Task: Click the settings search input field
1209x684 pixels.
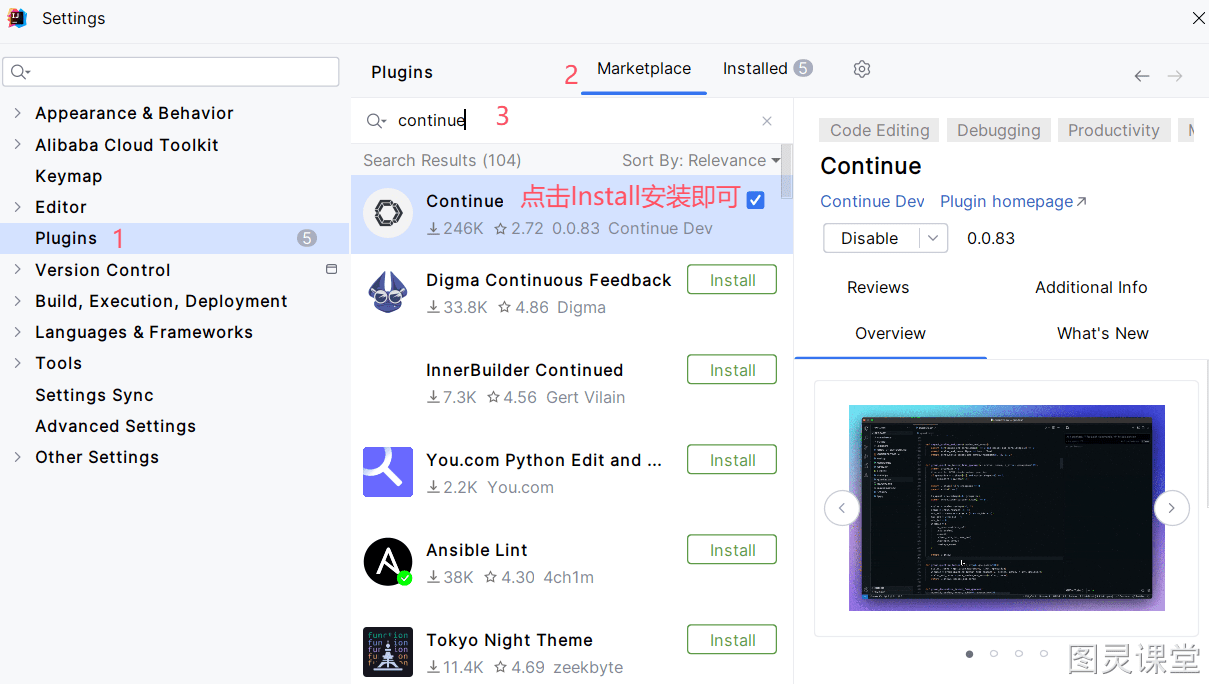Action: click(171, 72)
